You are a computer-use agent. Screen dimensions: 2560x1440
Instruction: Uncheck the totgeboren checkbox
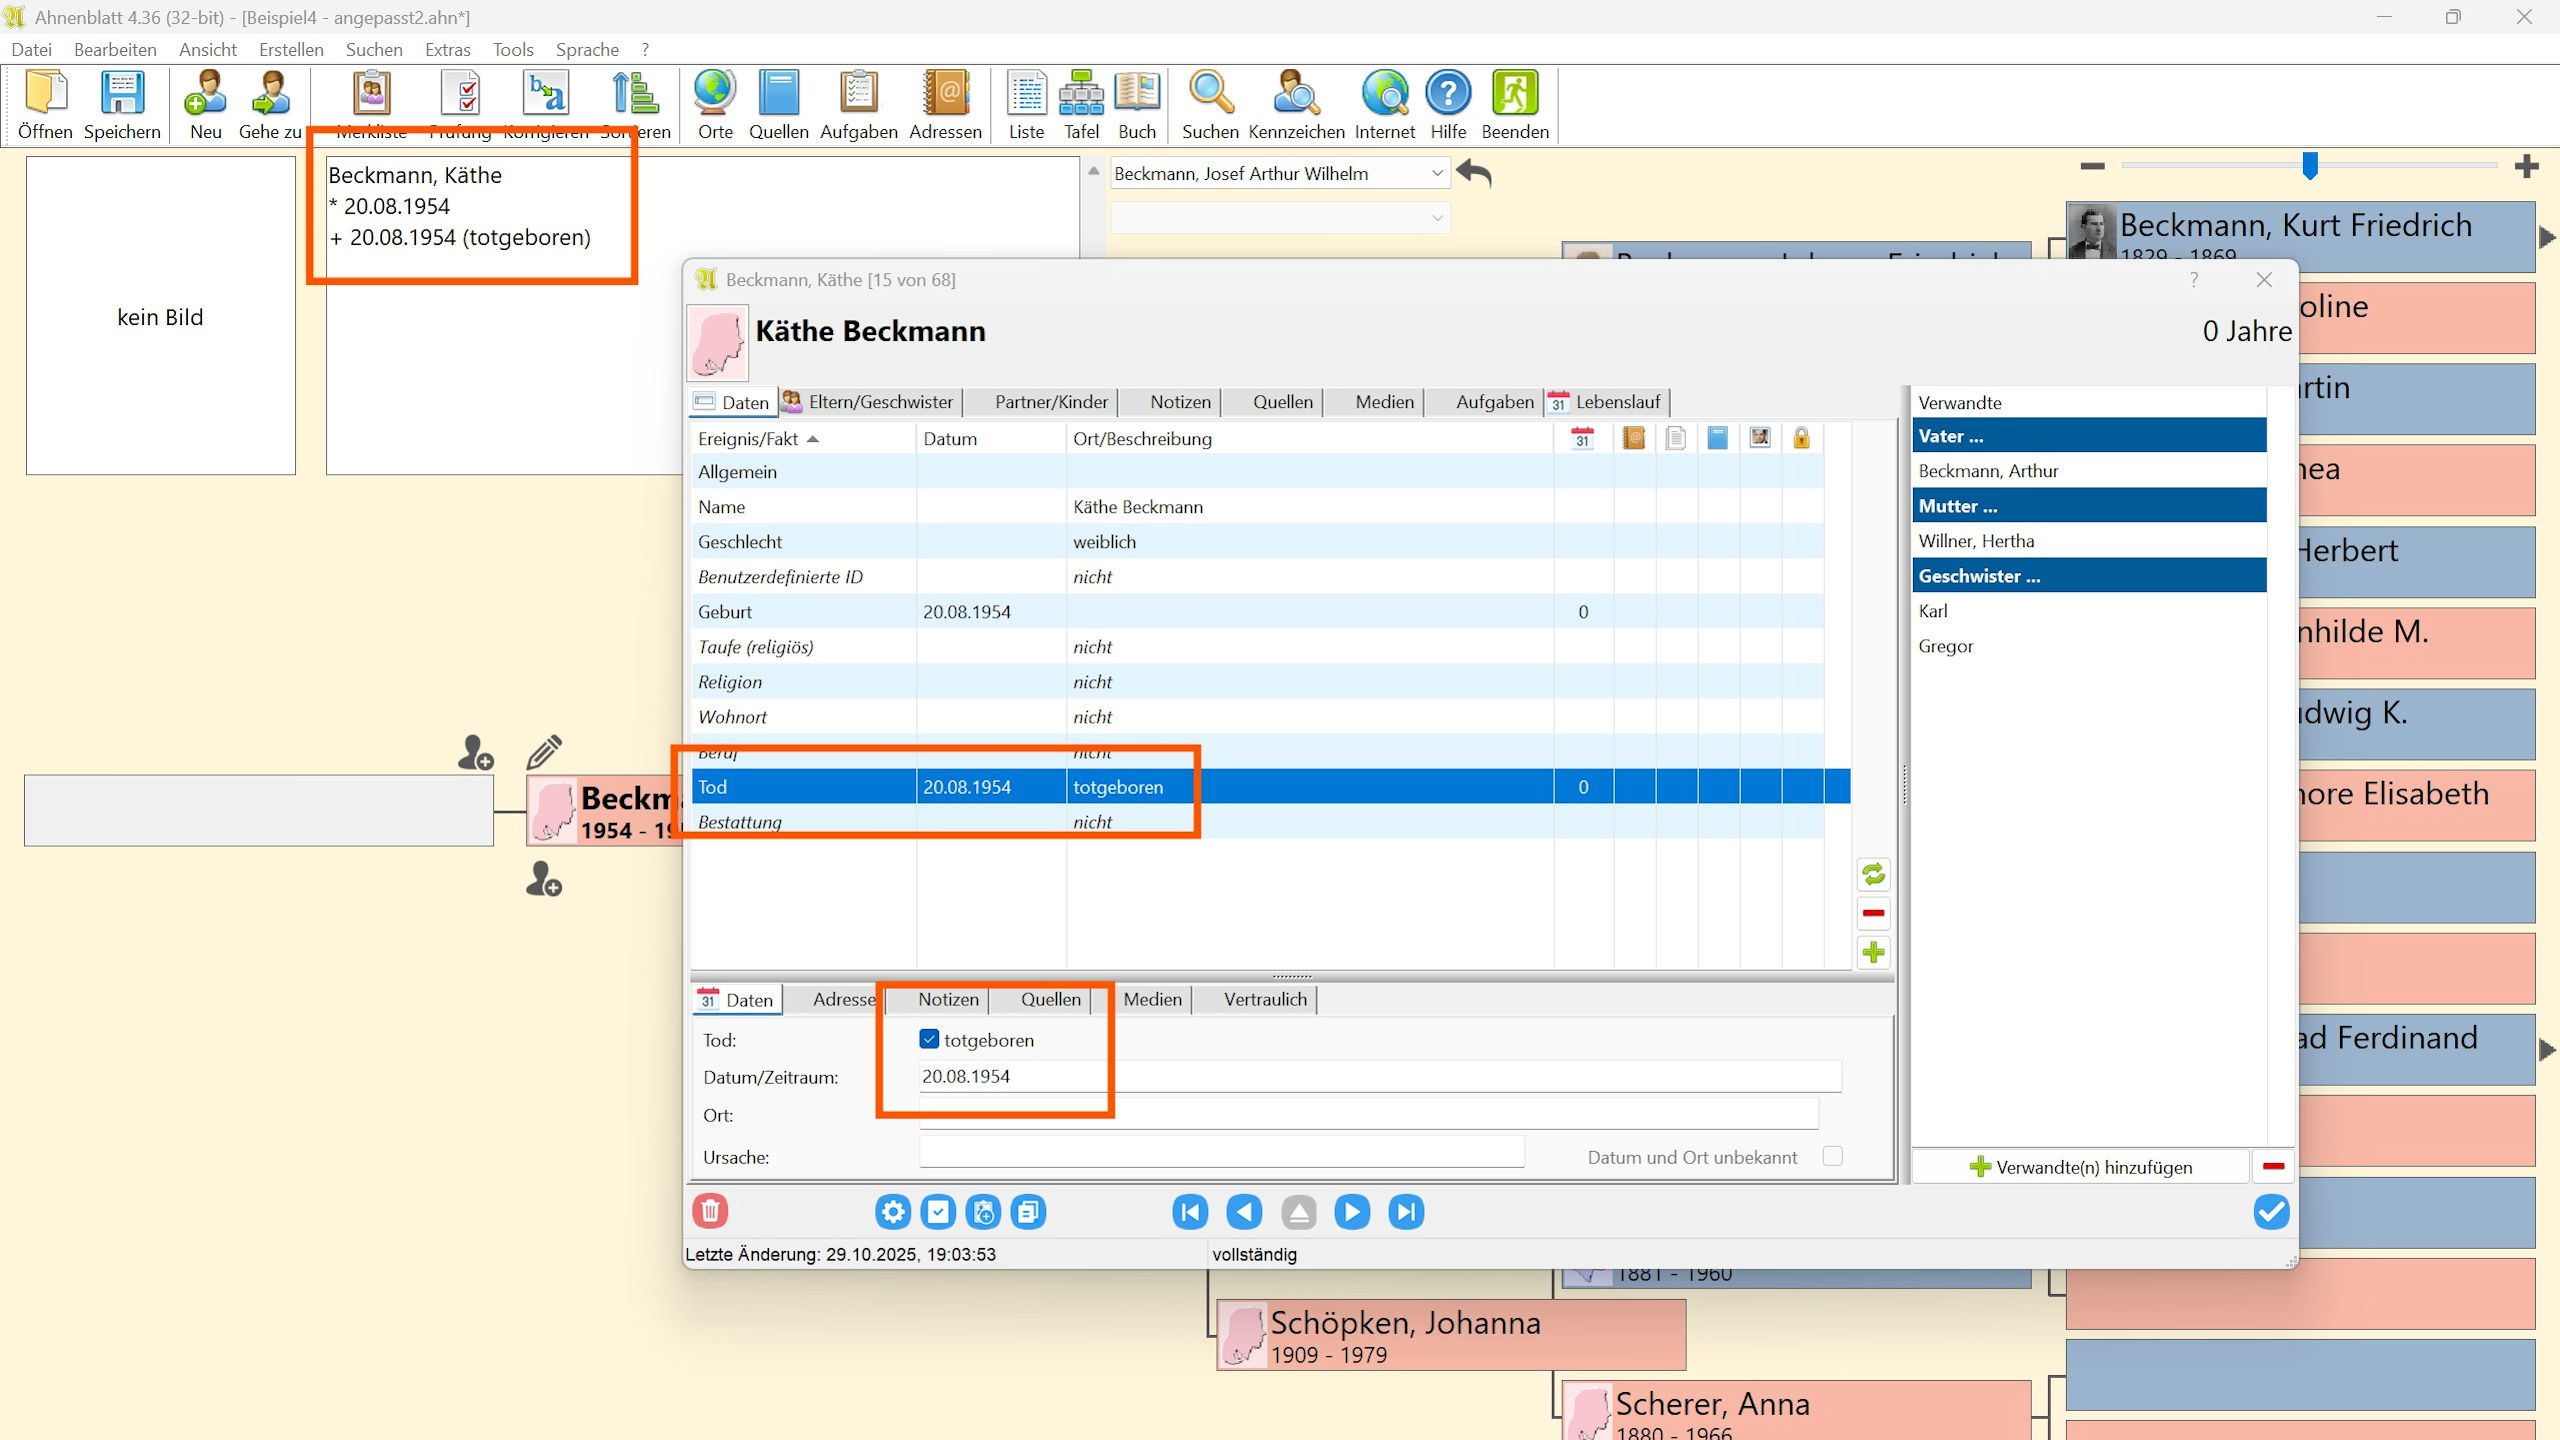(929, 1039)
